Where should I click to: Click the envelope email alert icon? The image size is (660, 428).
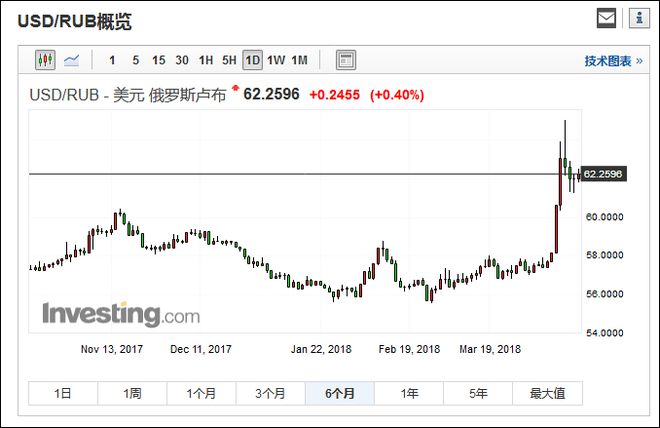tap(607, 18)
